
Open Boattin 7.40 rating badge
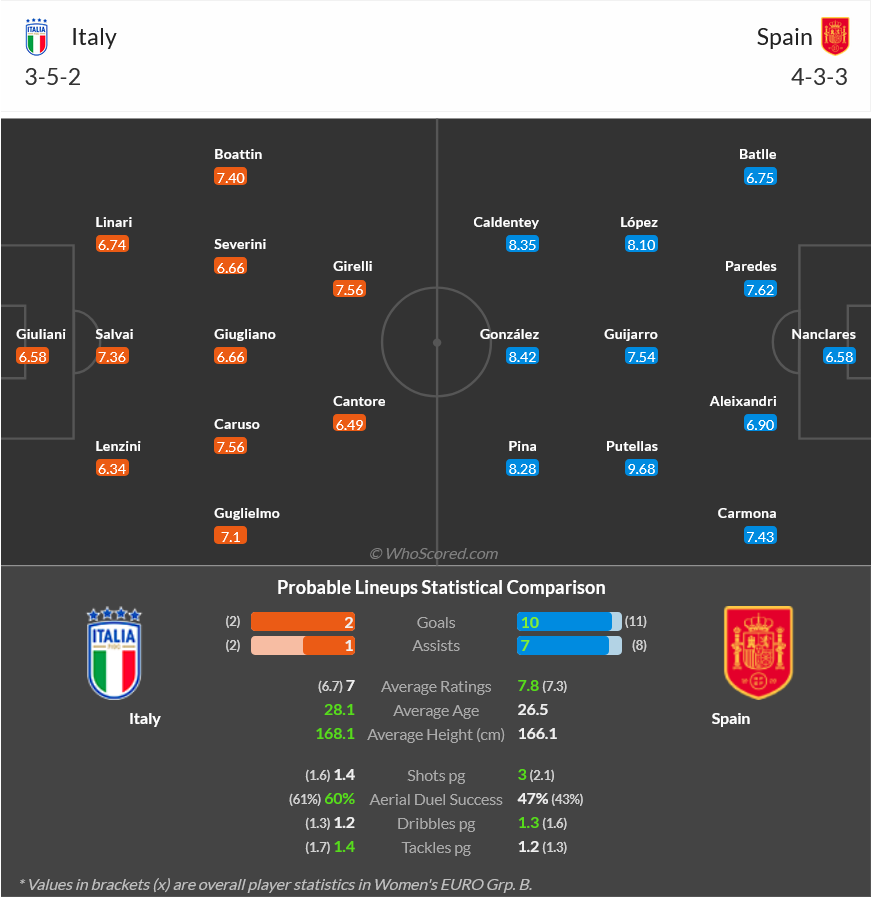(230, 177)
